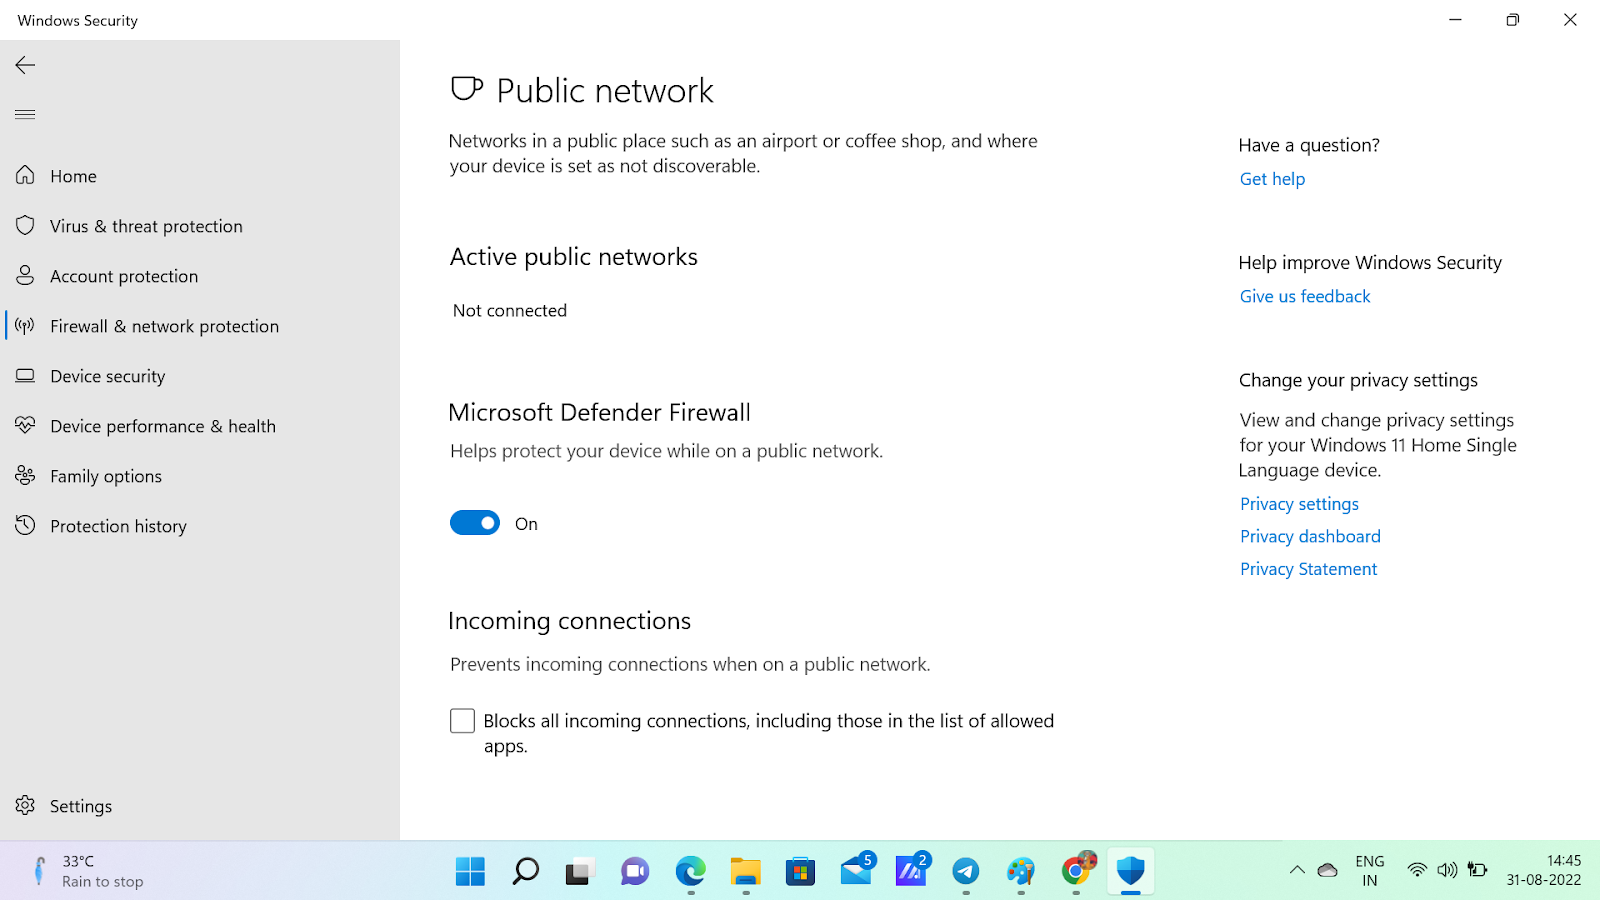Open Microsoft Store from the taskbar
This screenshot has height=900, width=1600.
tap(800, 872)
